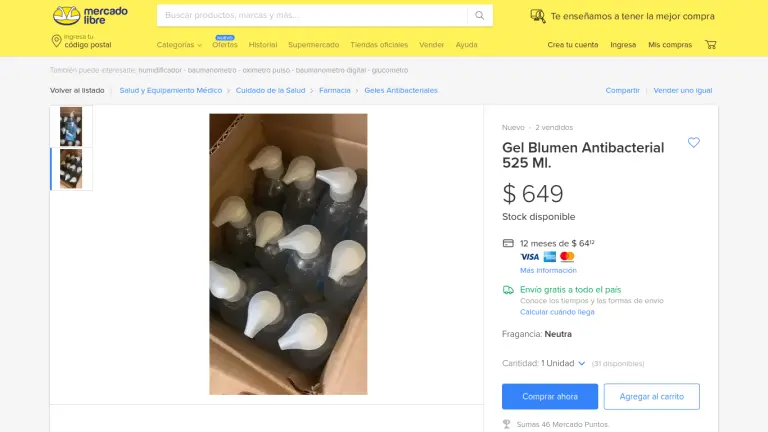
Task: Click the free shipping truck icon
Action: [x=508, y=290]
